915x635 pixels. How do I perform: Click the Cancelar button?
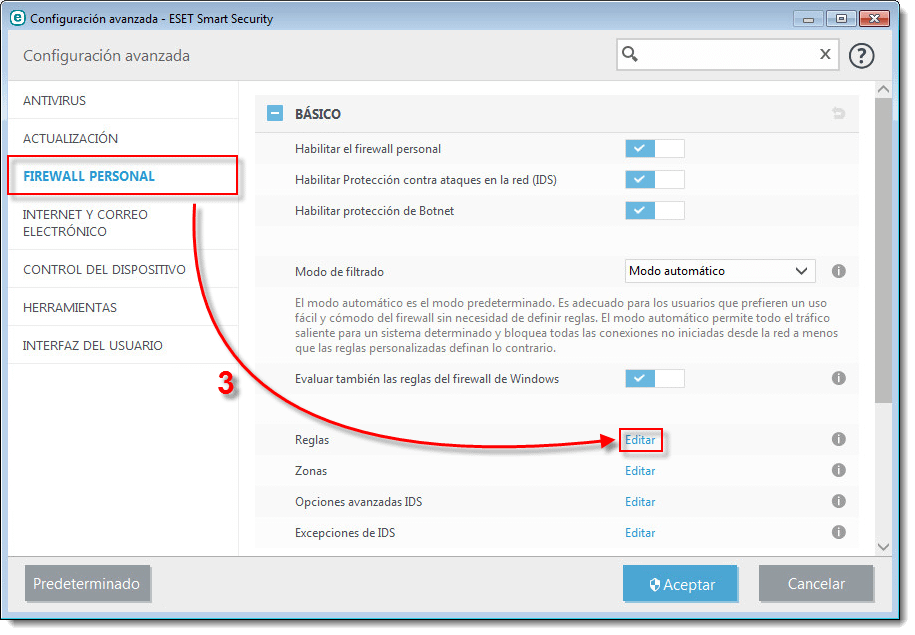coord(815,584)
